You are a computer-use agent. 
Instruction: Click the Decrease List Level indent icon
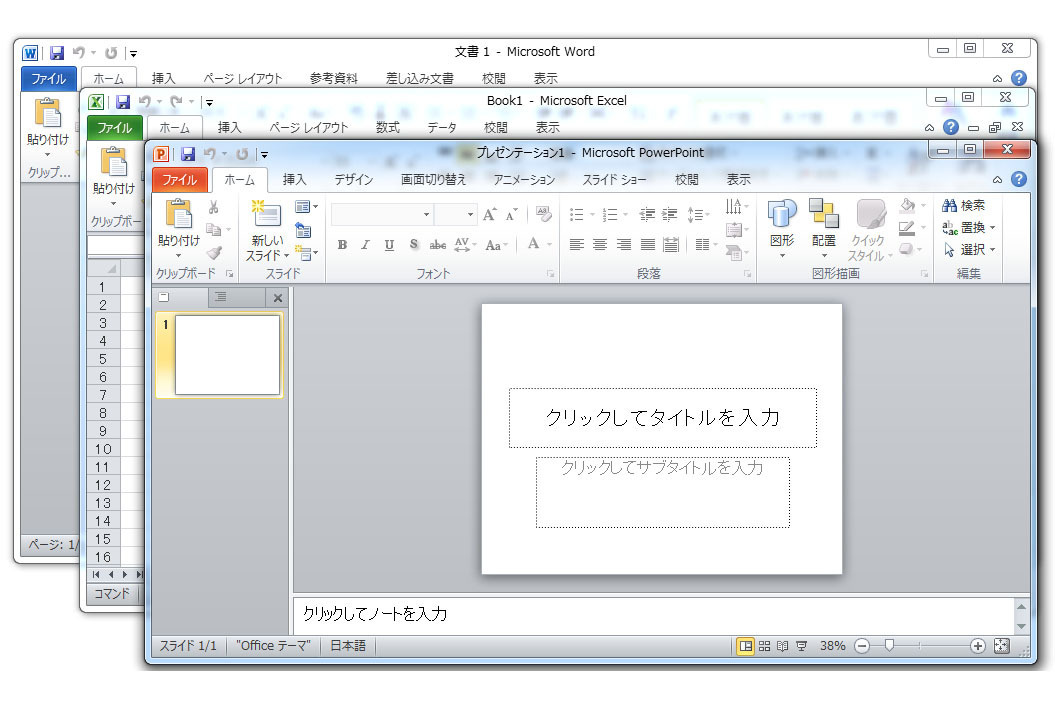[x=647, y=215]
